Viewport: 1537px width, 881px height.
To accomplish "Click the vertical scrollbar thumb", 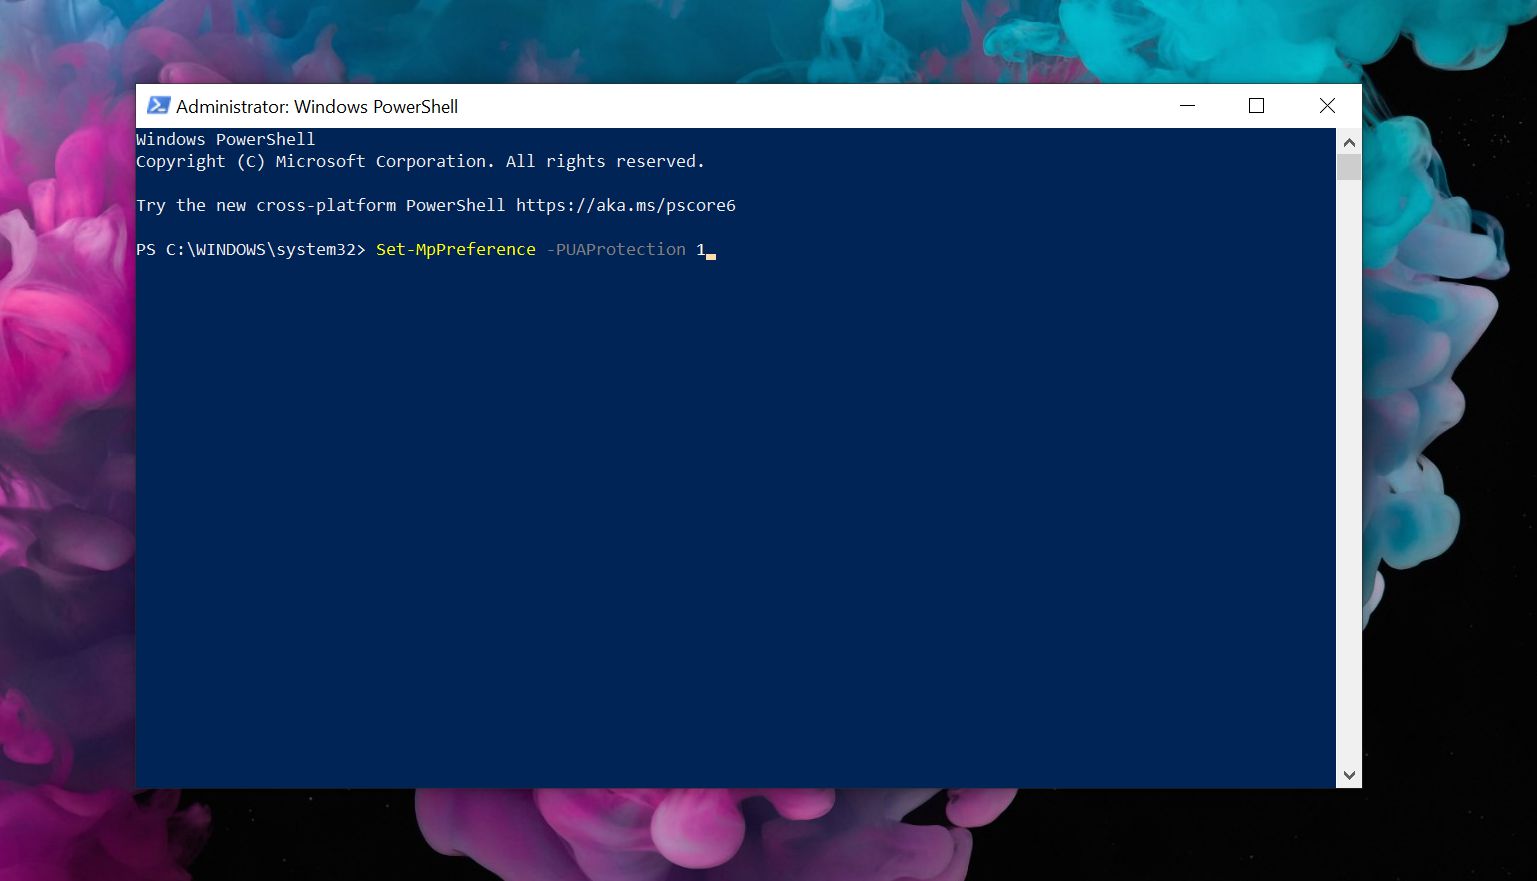I will point(1349,167).
